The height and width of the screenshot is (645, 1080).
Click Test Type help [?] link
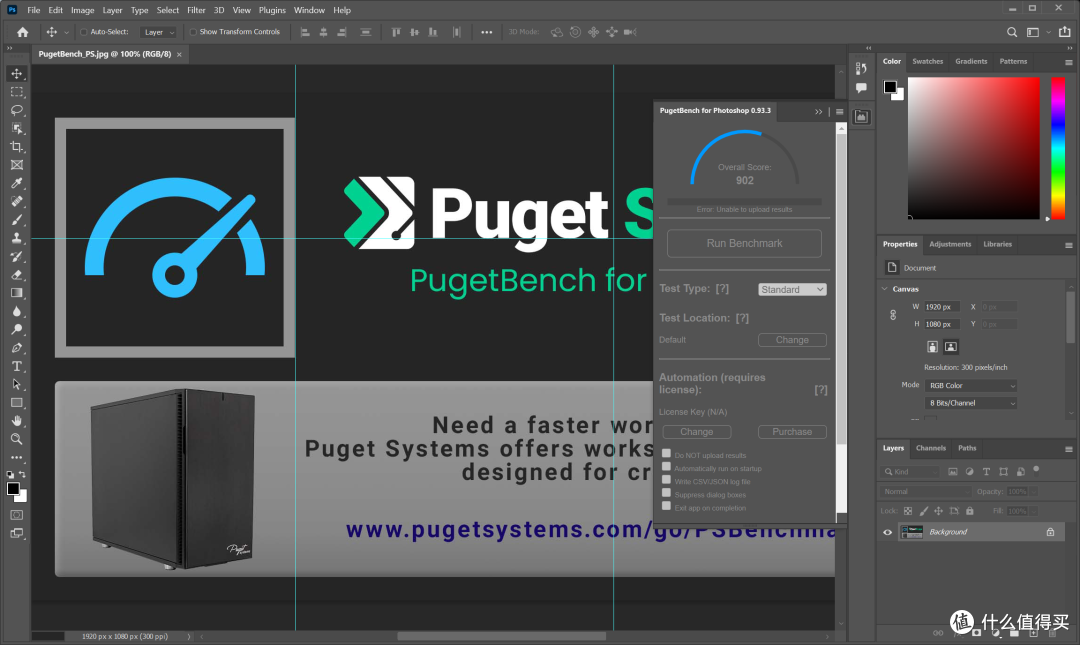pyautogui.click(x=722, y=289)
